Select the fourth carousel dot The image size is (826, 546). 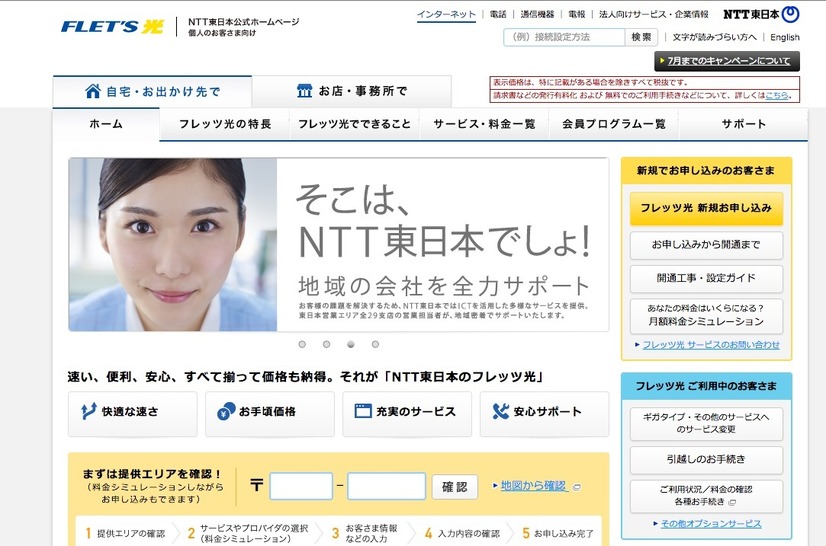(x=375, y=344)
